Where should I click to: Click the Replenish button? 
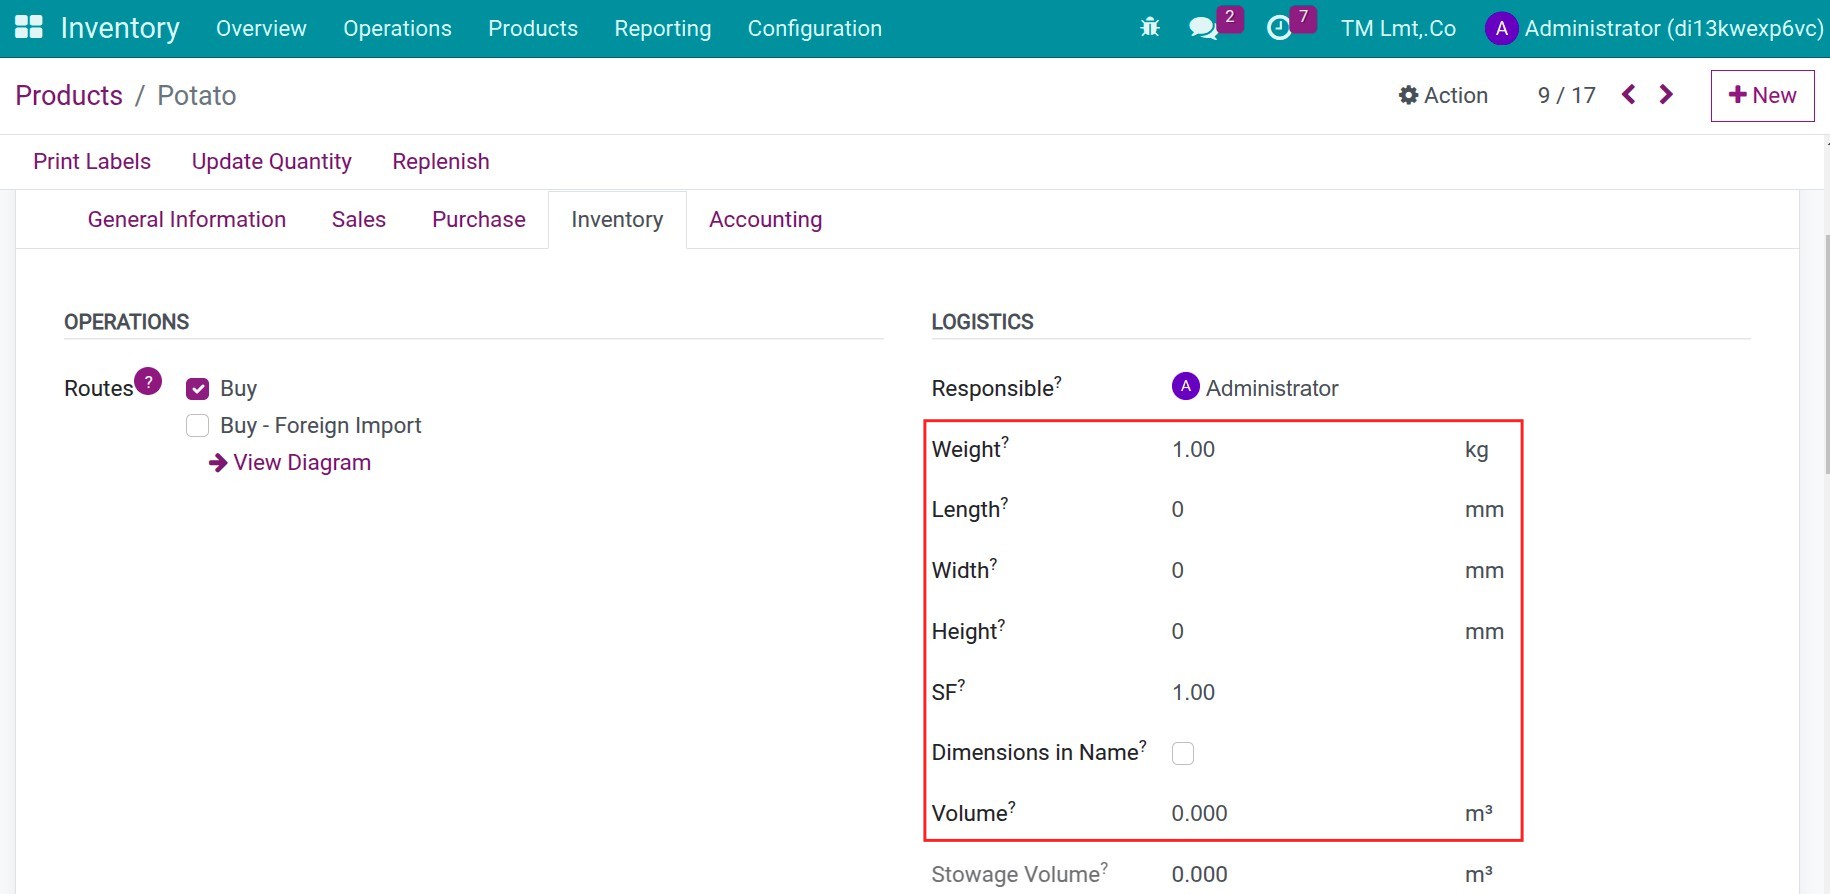(x=441, y=161)
